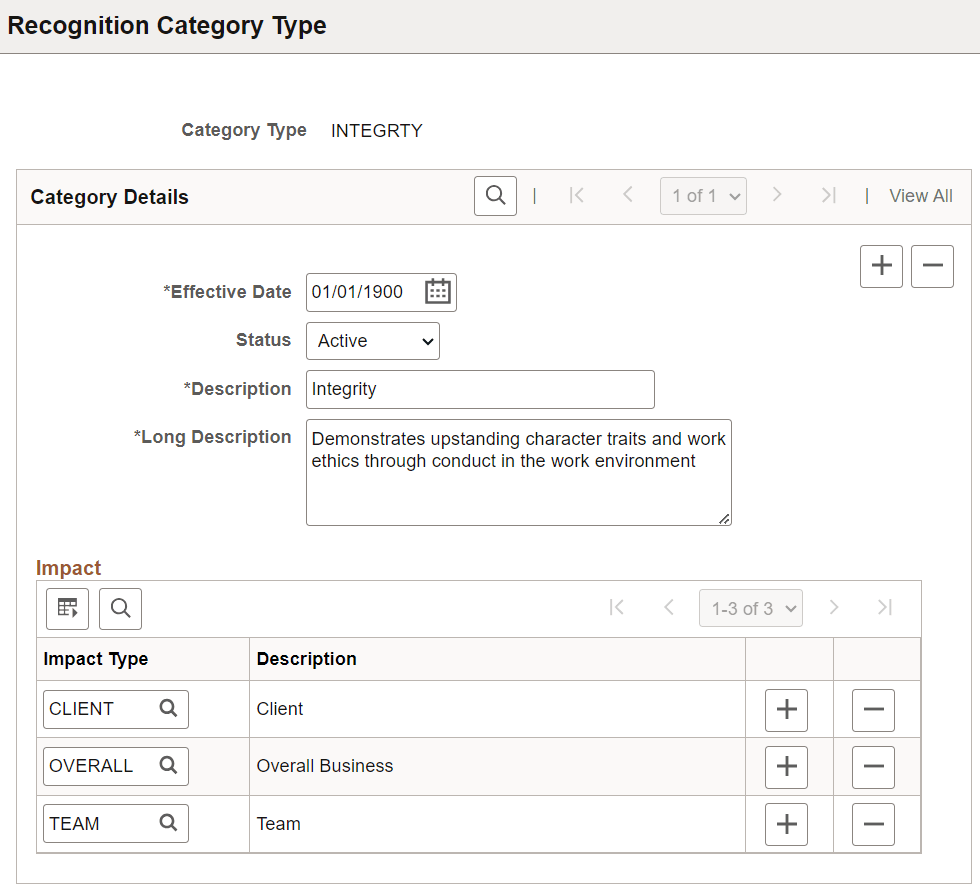Open the Find dialog in Category Details header
This screenshot has width=980, height=891.
point(495,195)
